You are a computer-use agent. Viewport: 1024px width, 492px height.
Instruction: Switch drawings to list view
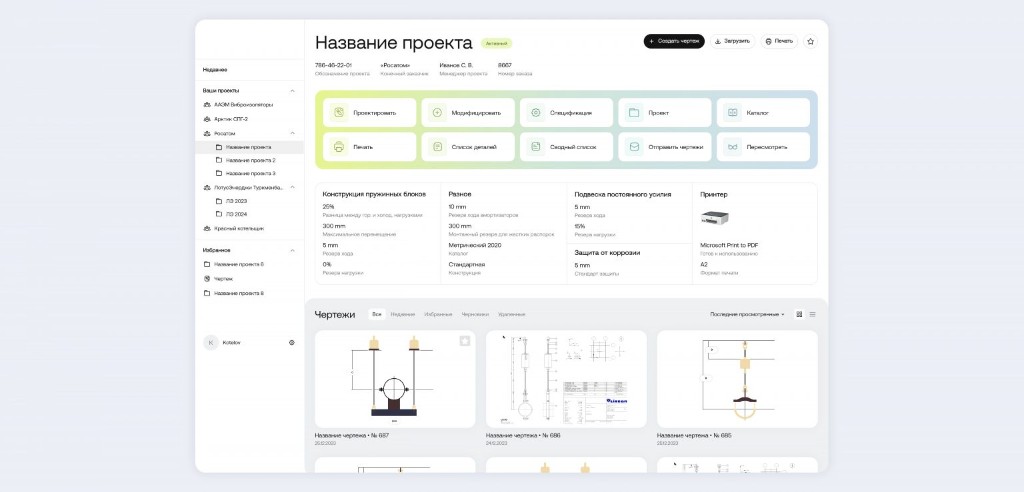(x=812, y=314)
